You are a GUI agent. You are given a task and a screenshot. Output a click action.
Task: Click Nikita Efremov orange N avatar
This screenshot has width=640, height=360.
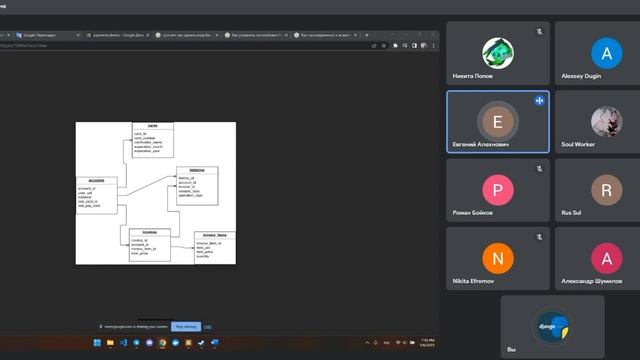pos(498,258)
